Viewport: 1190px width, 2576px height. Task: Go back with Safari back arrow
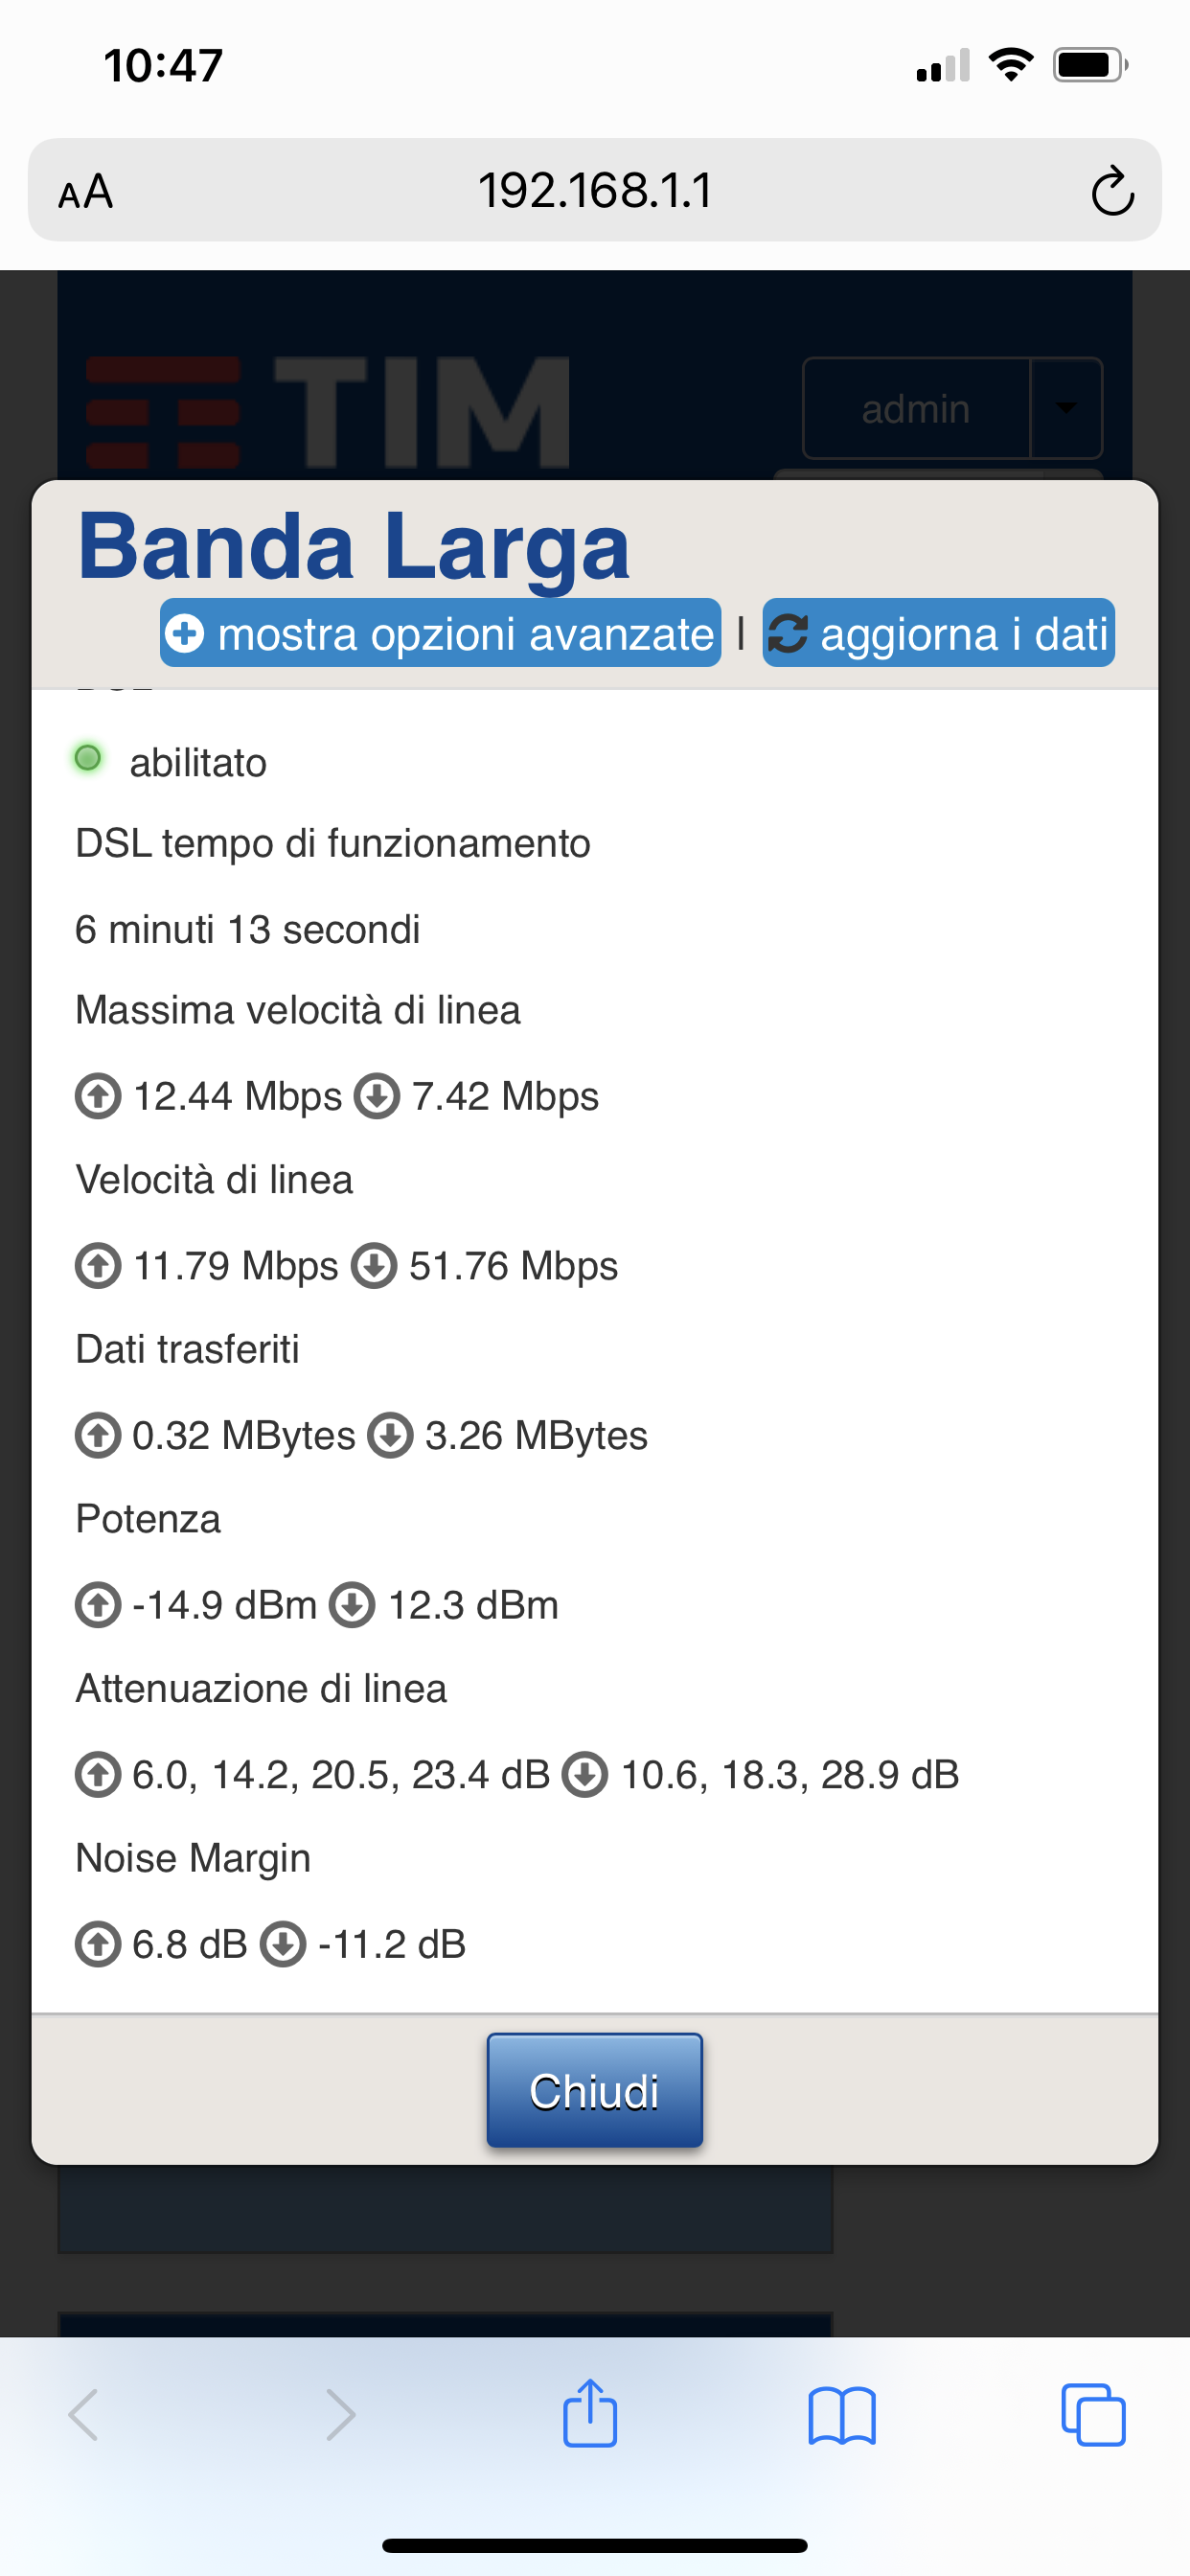[84, 2415]
